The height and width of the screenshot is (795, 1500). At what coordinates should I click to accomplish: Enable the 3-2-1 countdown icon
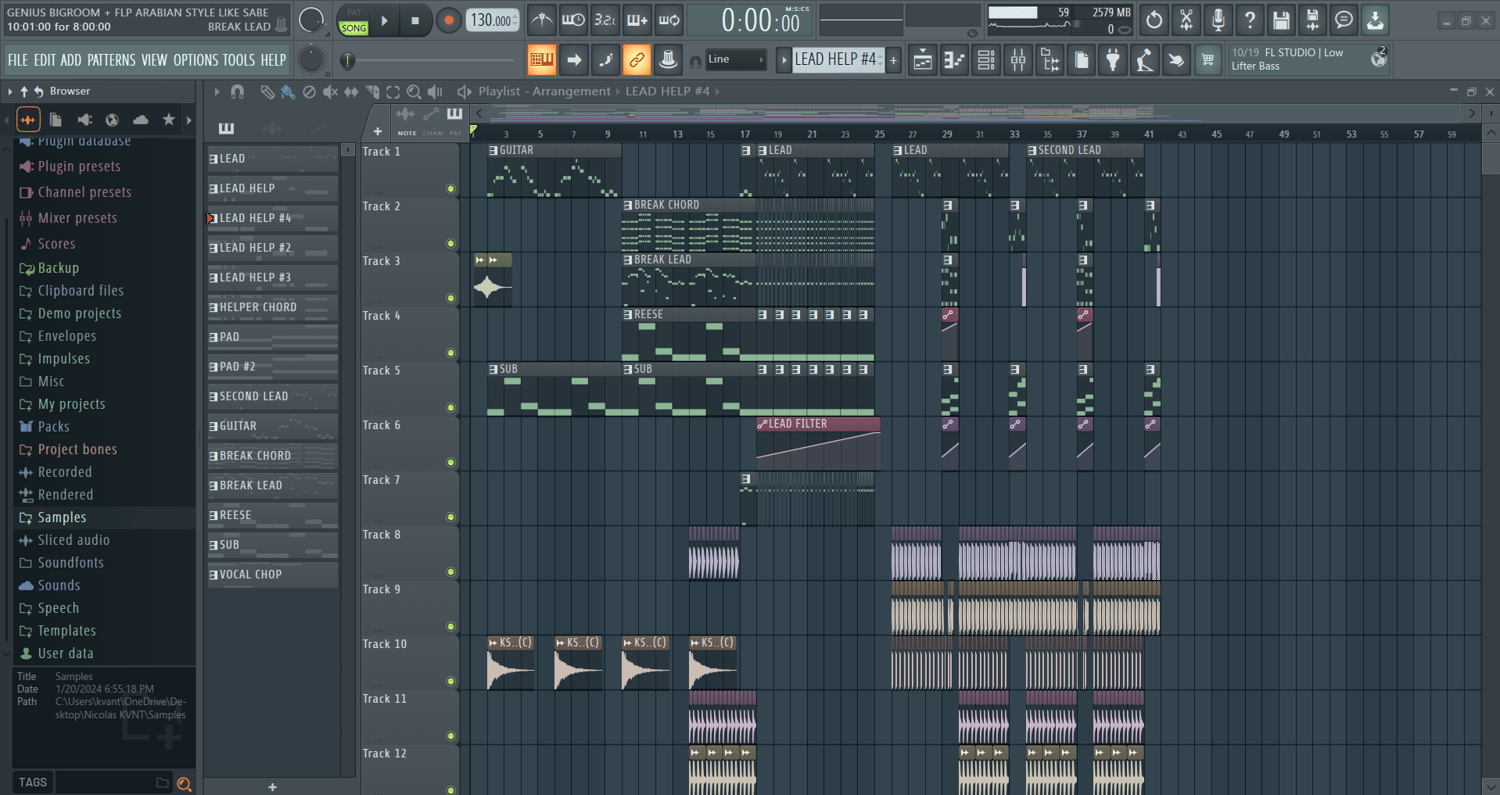click(x=605, y=20)
